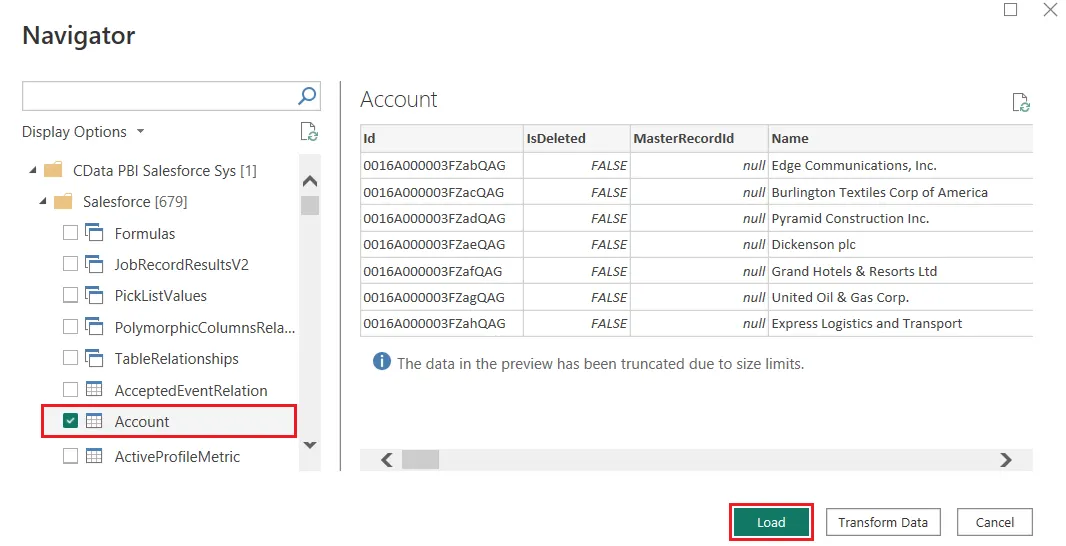Click the Salesforce folder icon
Image resolution: width=1066 pixels, height=546 pixels.
[63, 202]
